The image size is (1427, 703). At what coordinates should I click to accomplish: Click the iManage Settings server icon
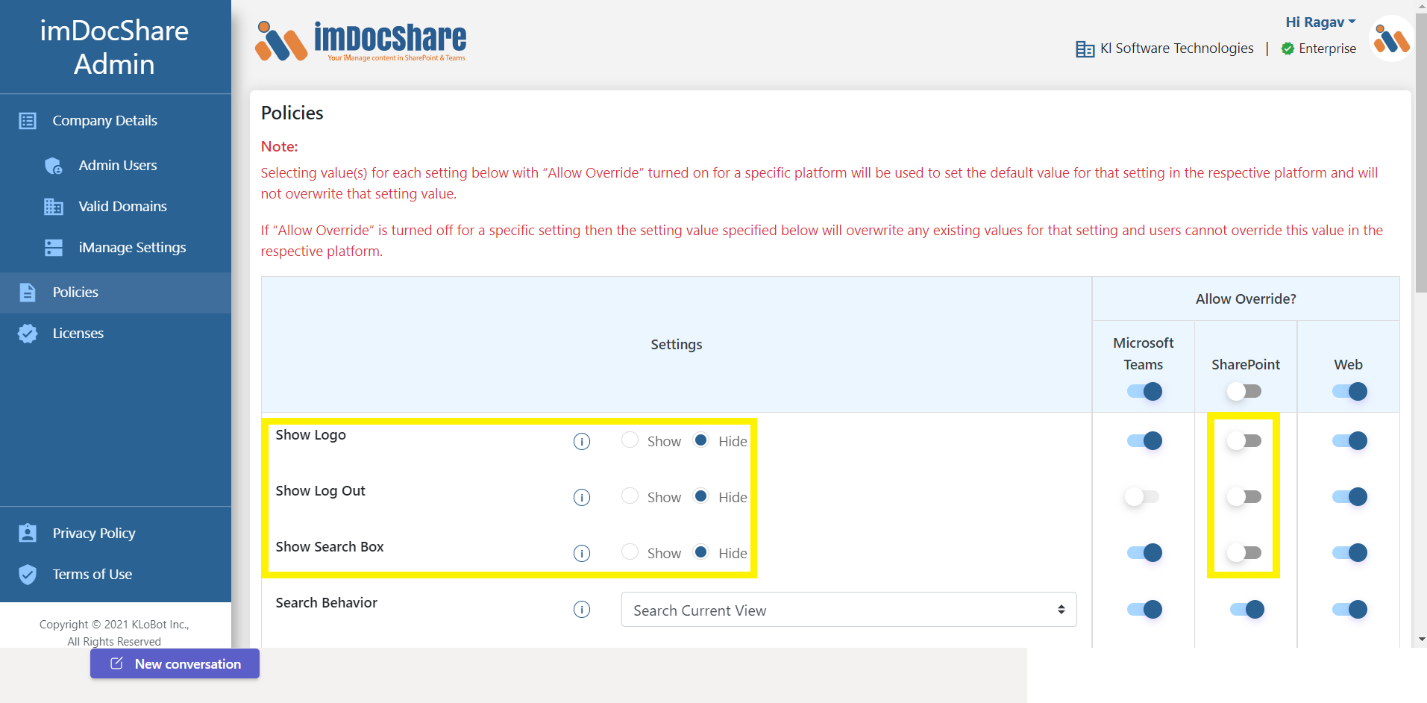click(54, 248)
